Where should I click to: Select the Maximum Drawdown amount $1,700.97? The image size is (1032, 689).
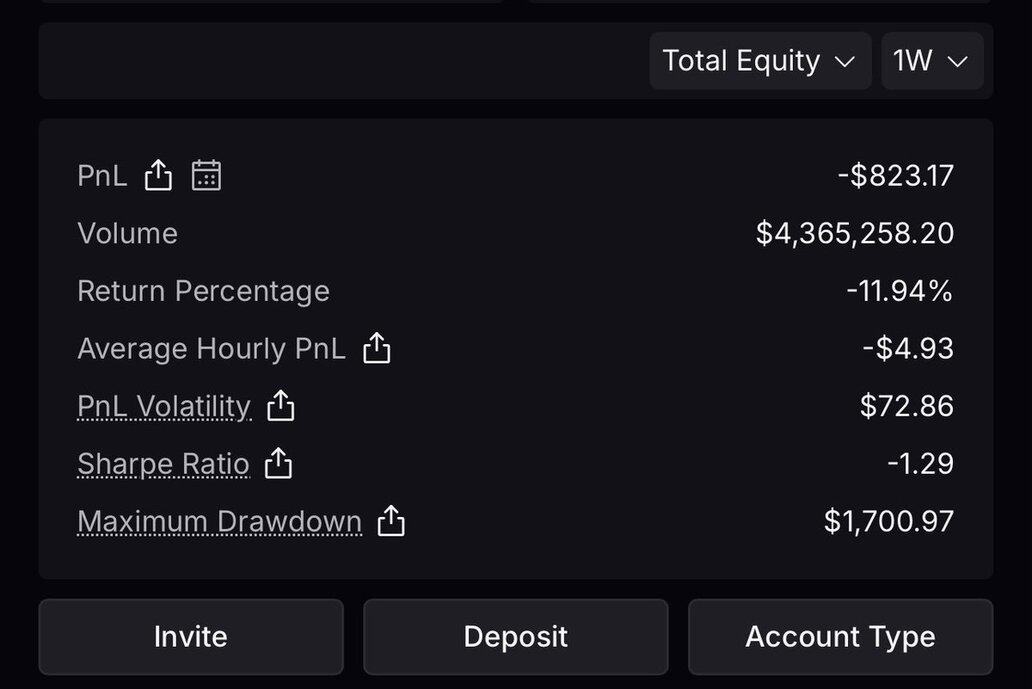click(889, 522)
